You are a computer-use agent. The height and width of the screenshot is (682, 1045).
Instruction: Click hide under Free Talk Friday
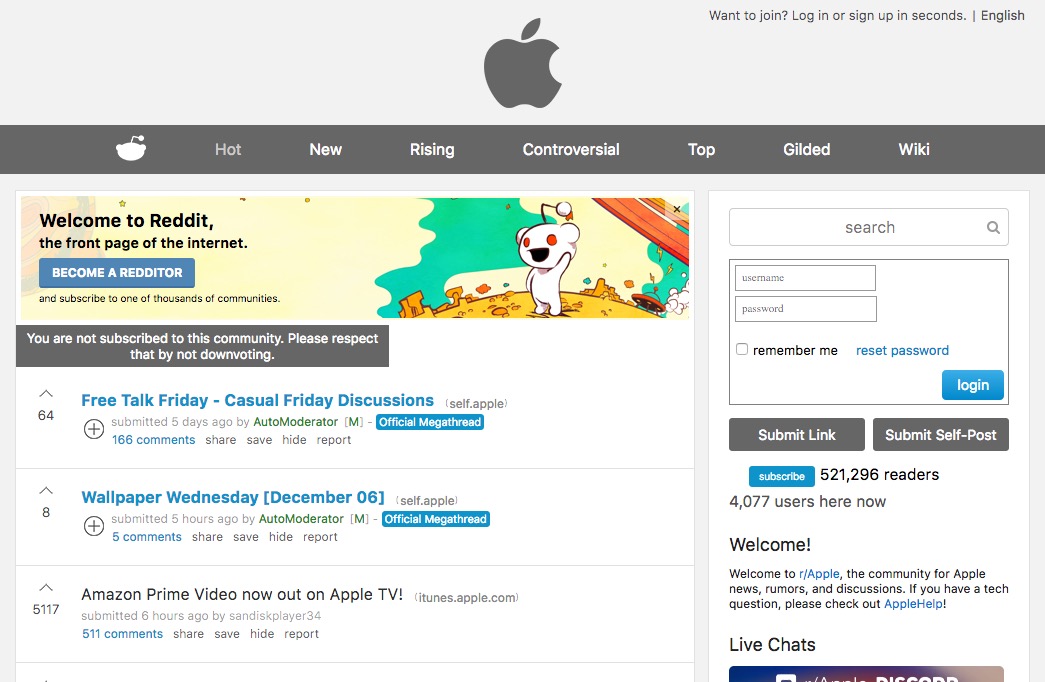click(294, 440)
